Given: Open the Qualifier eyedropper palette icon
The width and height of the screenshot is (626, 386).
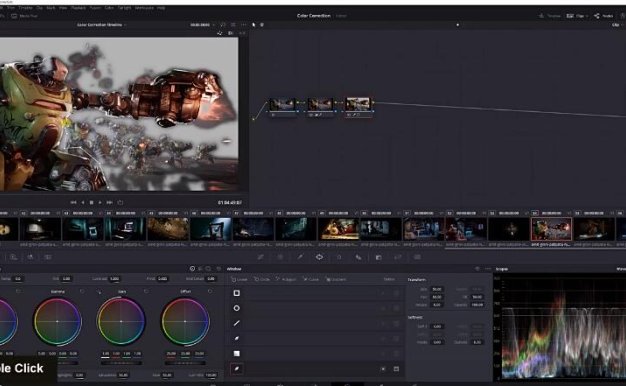Looking at the screenshot, I should (x=300, y=257).
